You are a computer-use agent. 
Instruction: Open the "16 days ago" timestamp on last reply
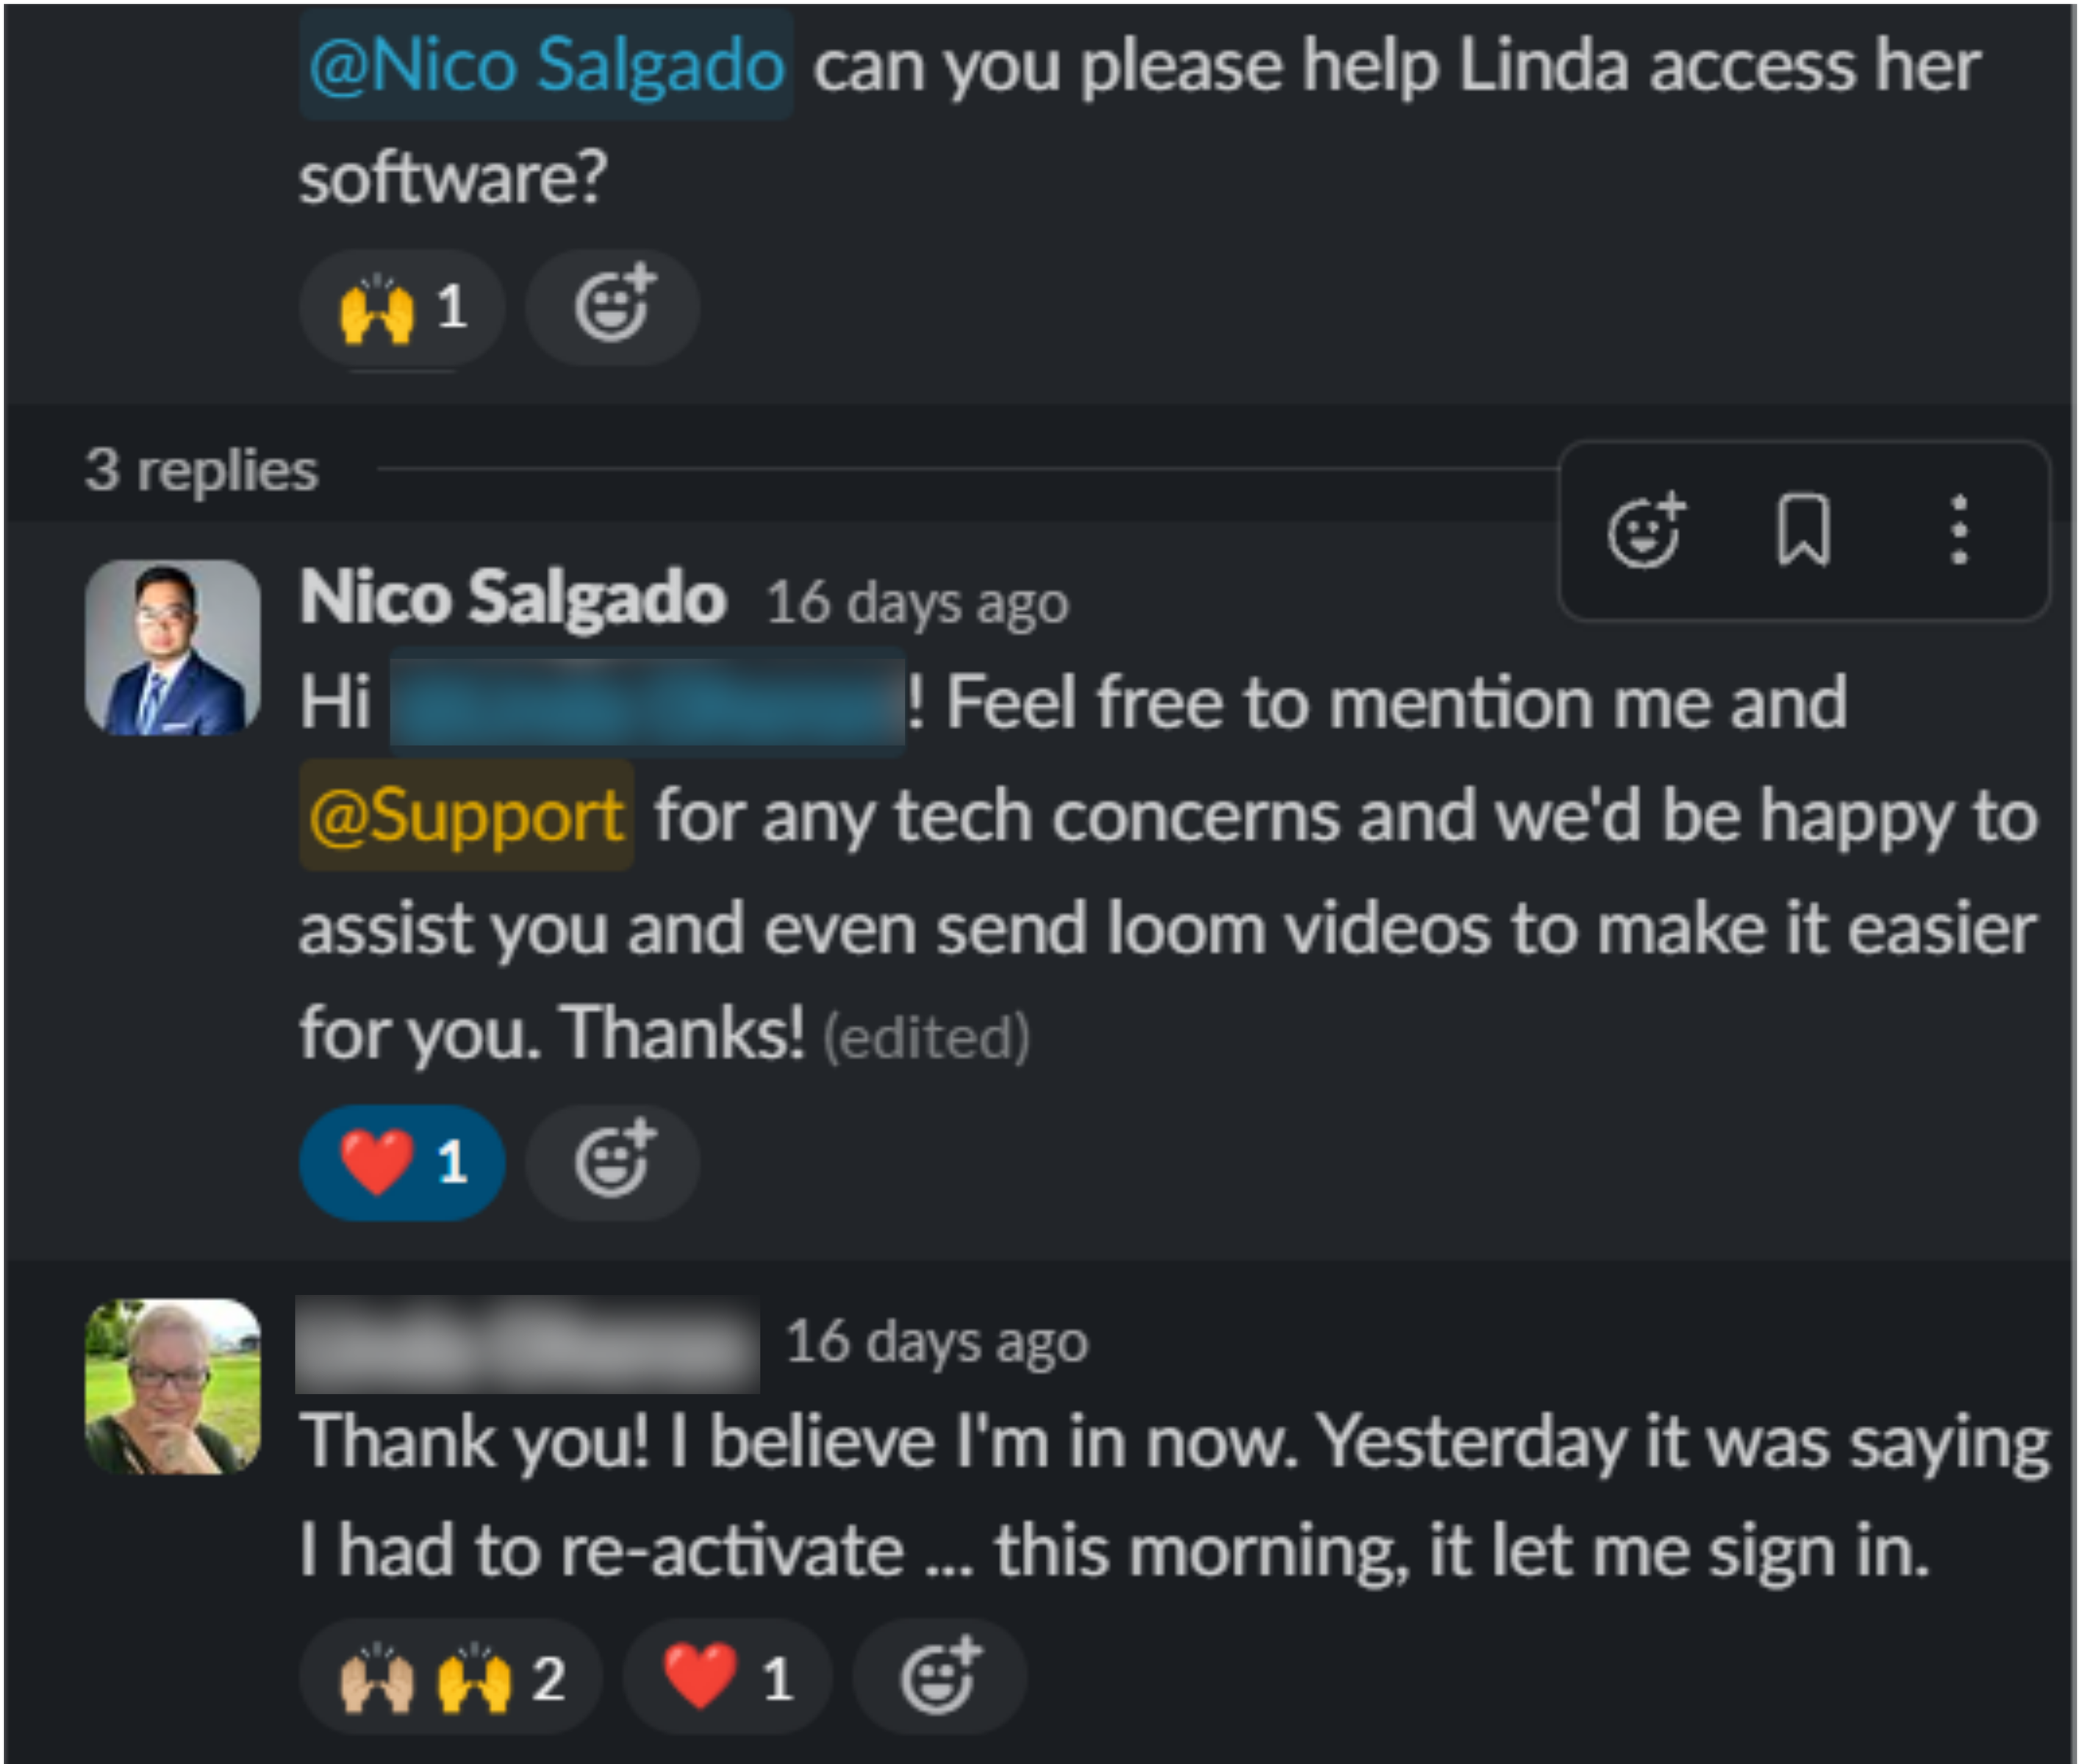[937, 1341]
